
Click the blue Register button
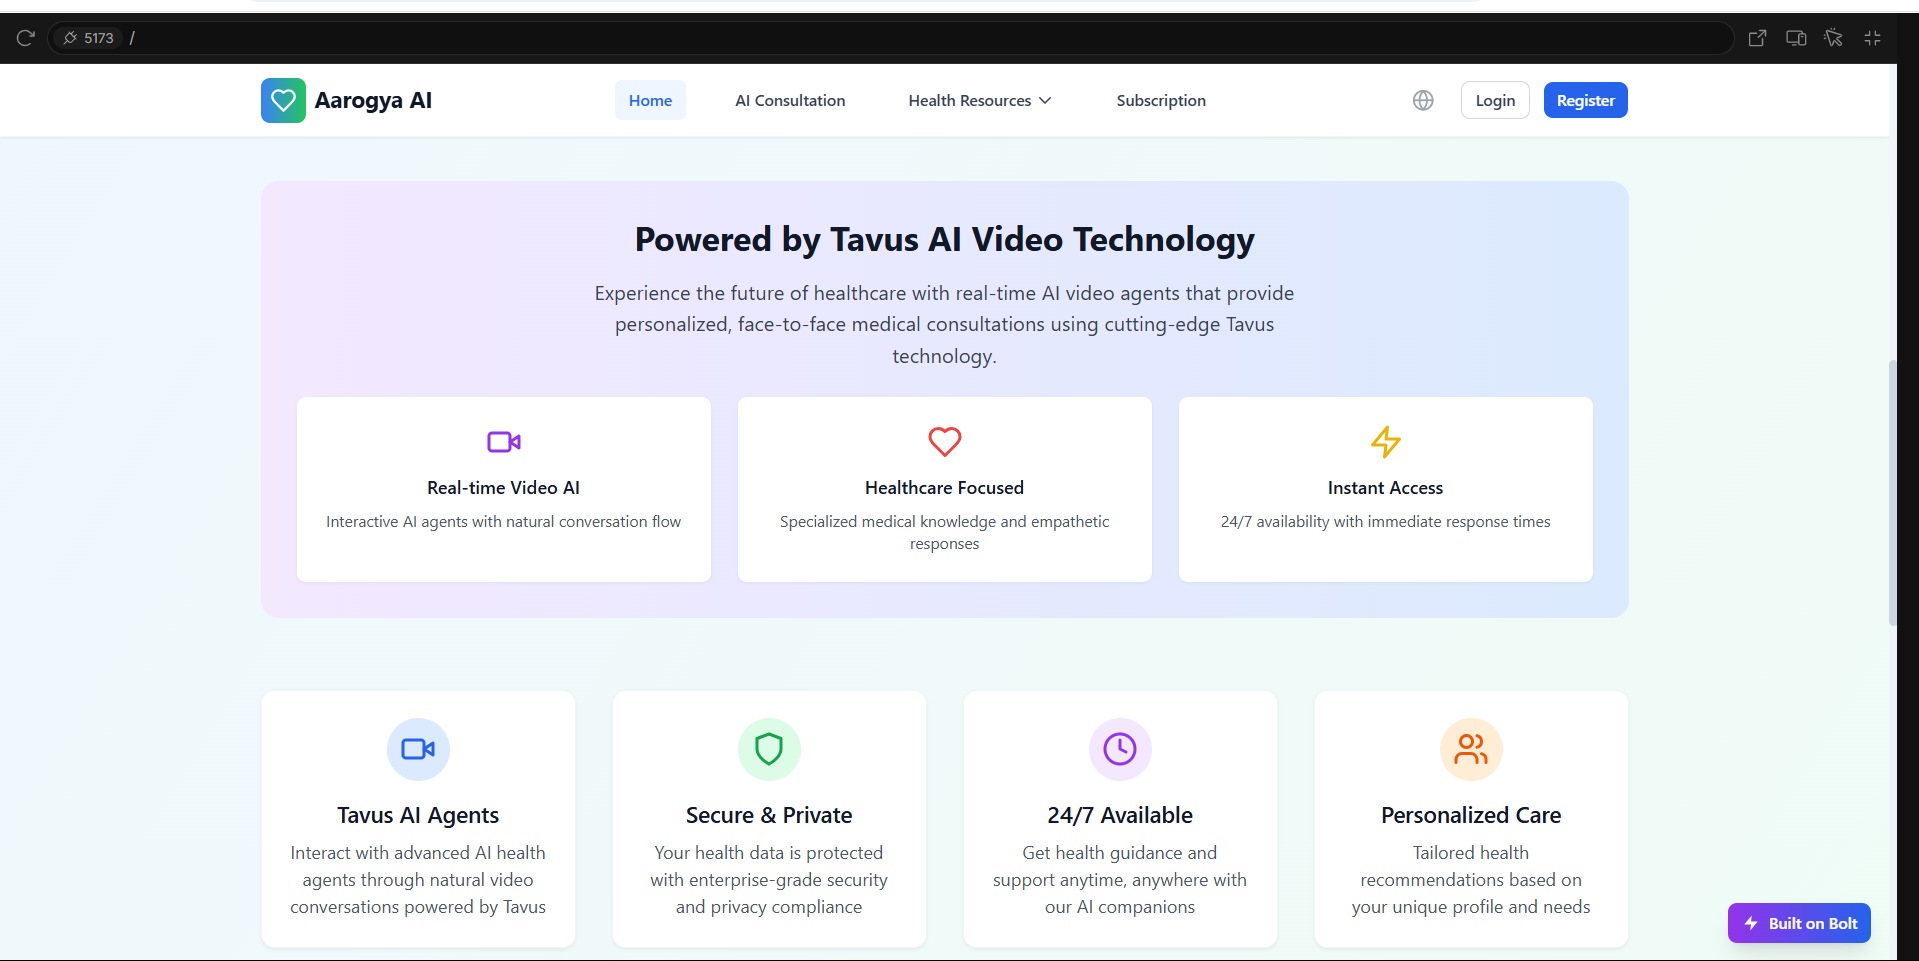coord(1586,100)
